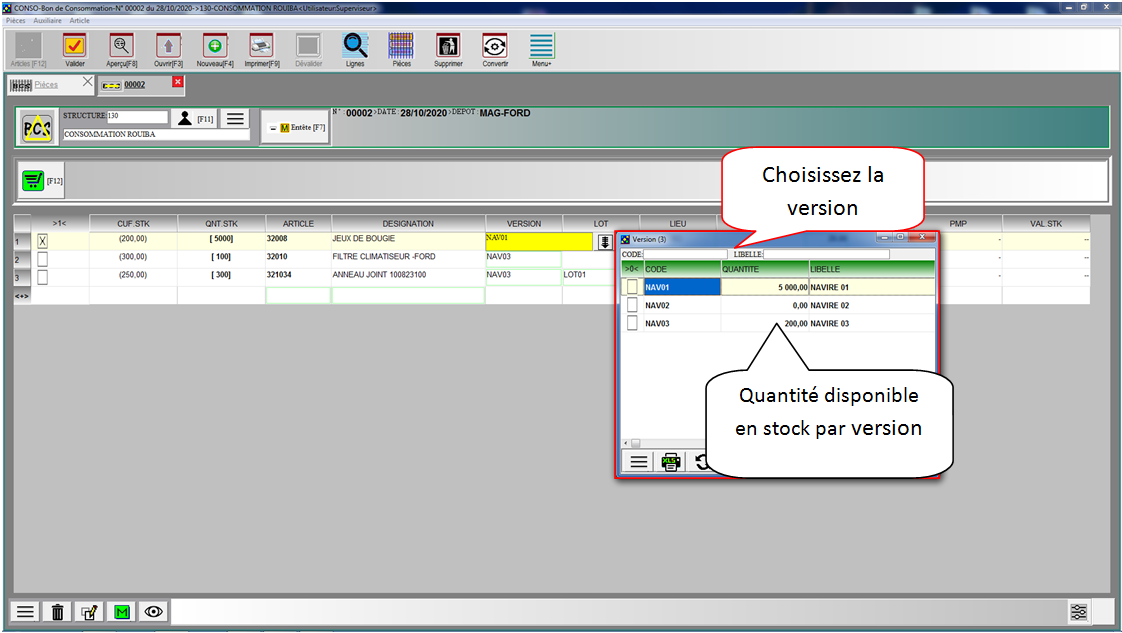Click the Valider checkmark icon
1122x633 pixels.
pyautogui.click(x=75, y=46)
